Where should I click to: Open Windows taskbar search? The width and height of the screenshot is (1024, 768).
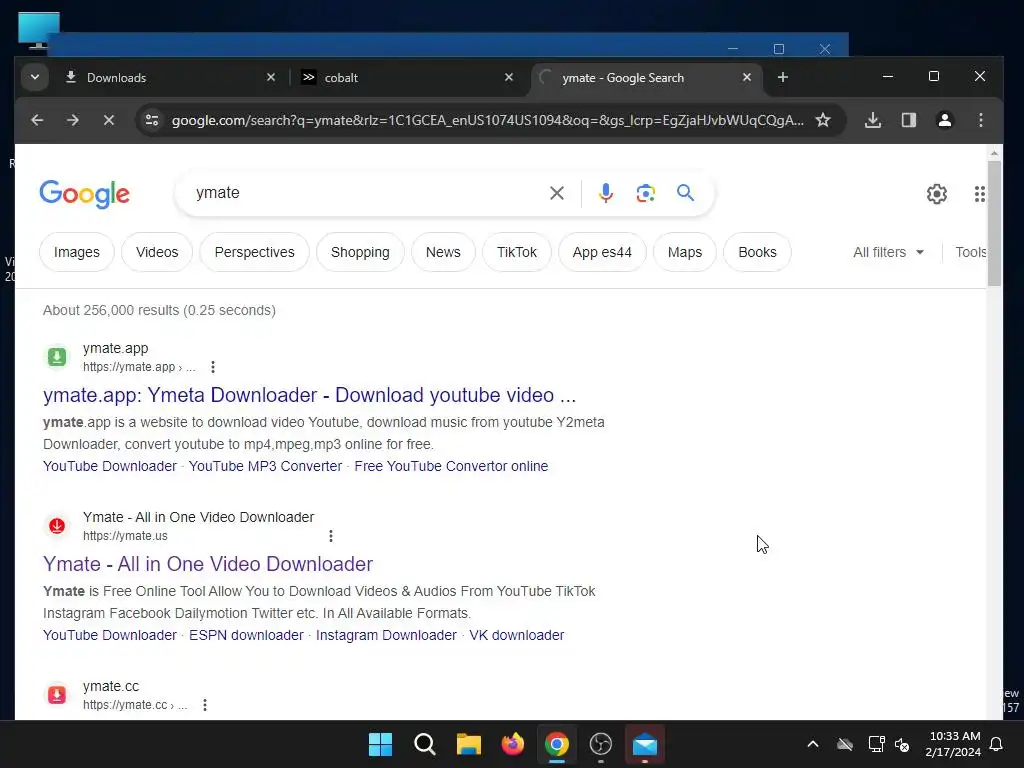click(x=424, y=744)
